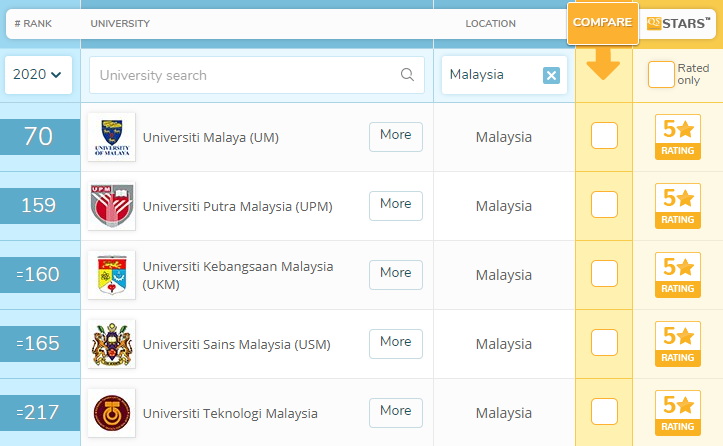Click Malaysia location in Universiti Teknologi row
The height and width of the screenshot is (446, 723).
pos(504,413)
